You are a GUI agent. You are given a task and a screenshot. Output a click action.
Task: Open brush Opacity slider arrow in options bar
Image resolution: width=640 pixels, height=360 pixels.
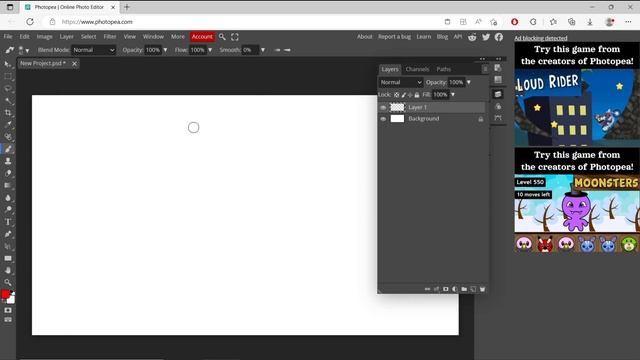point(165,50)
